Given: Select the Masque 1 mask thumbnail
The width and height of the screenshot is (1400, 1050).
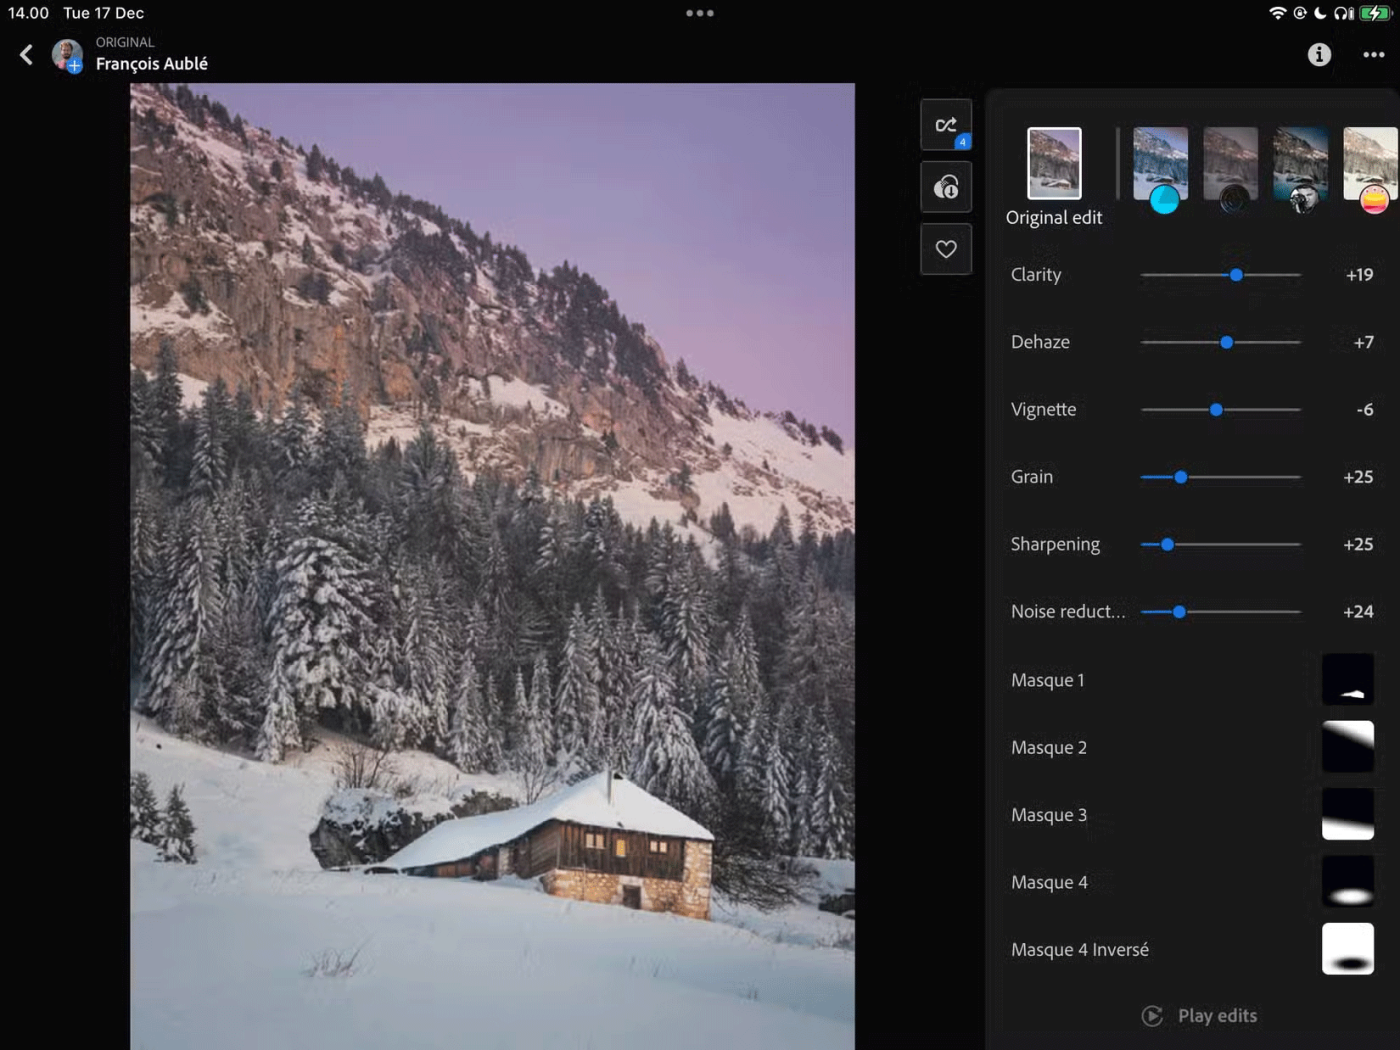Looking at the screenshot, I should [1347, 680].
